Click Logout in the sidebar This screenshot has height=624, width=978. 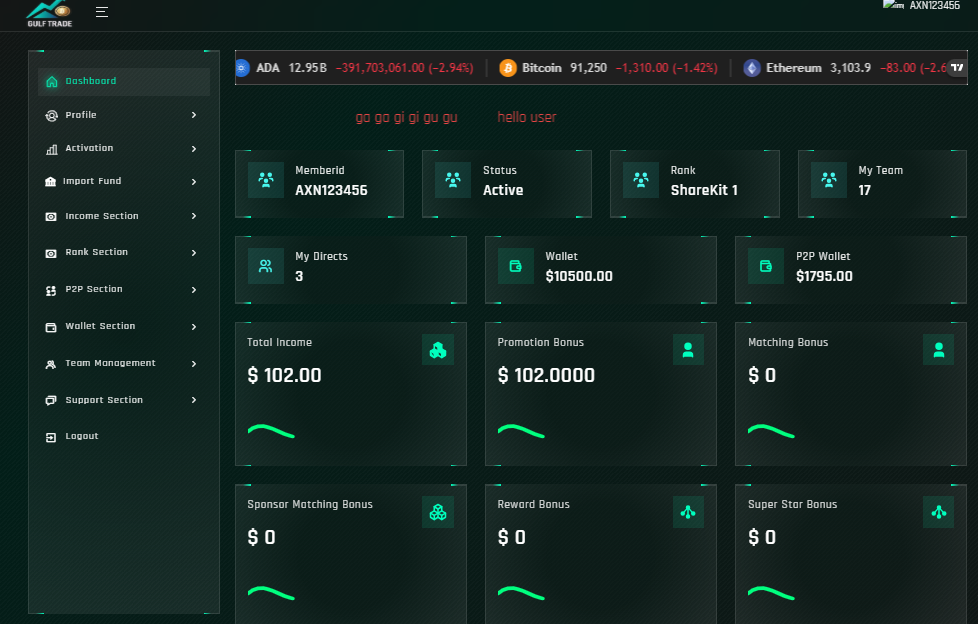81,436
